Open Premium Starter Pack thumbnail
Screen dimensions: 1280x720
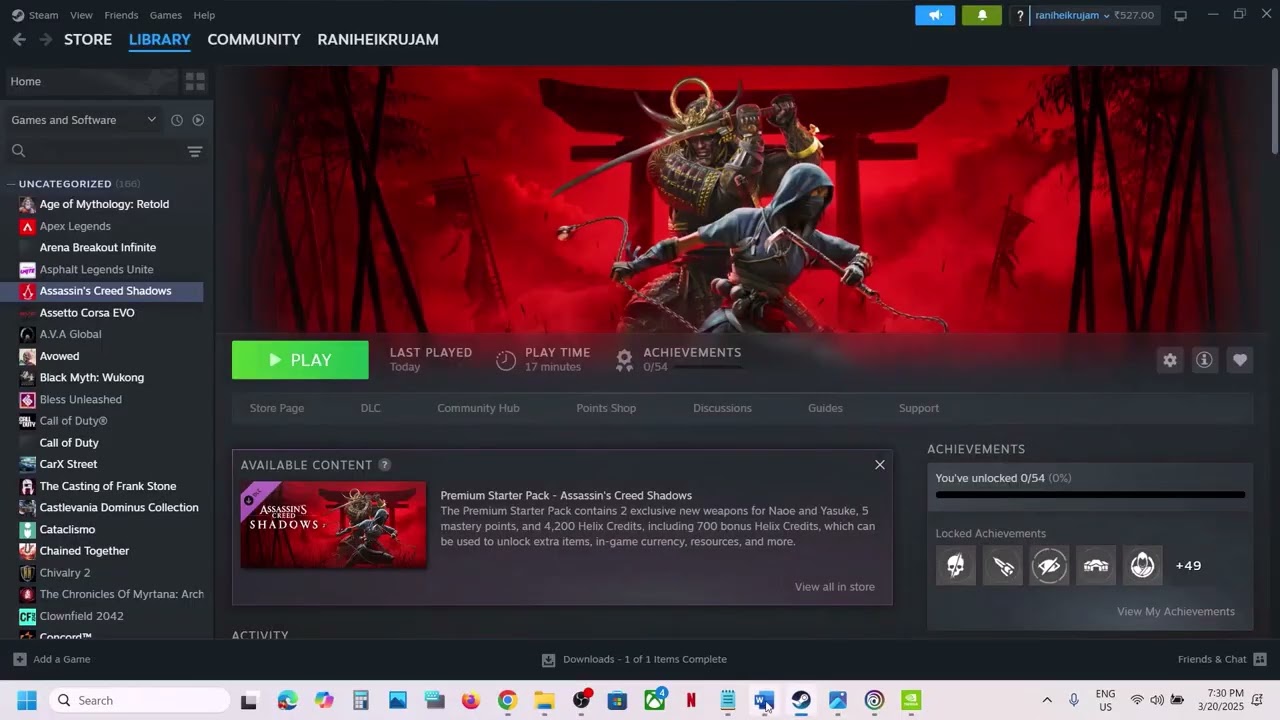(334, 525)
